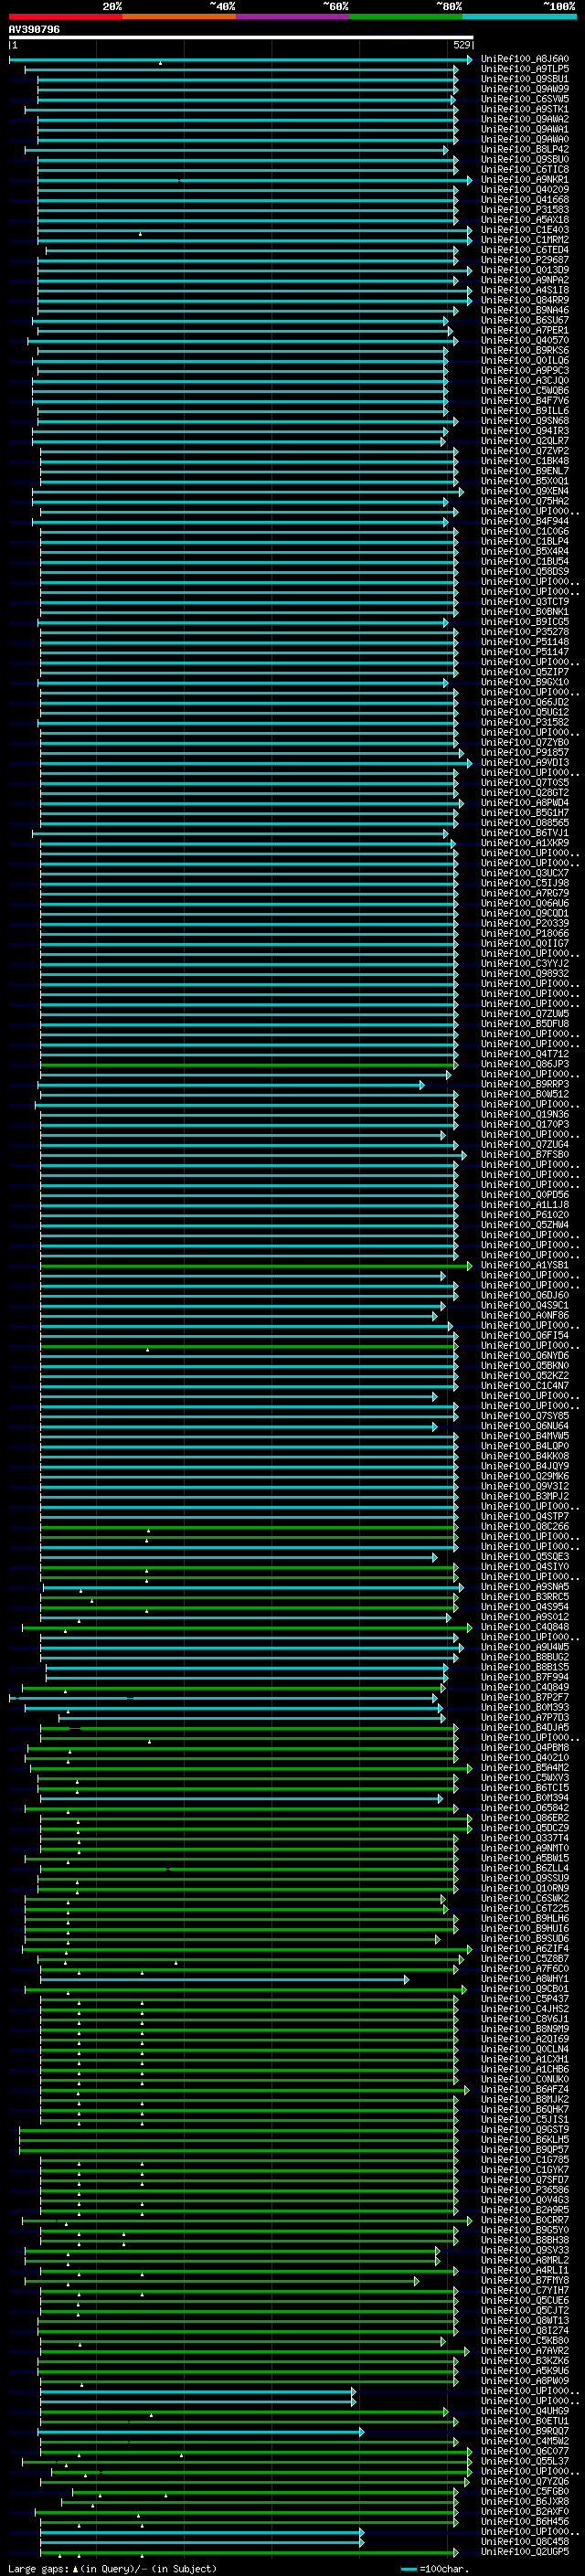Select hit label UniRef100_Q66JD2
Viewport: 585px width, 2576px height.
(x=525, y=703)
